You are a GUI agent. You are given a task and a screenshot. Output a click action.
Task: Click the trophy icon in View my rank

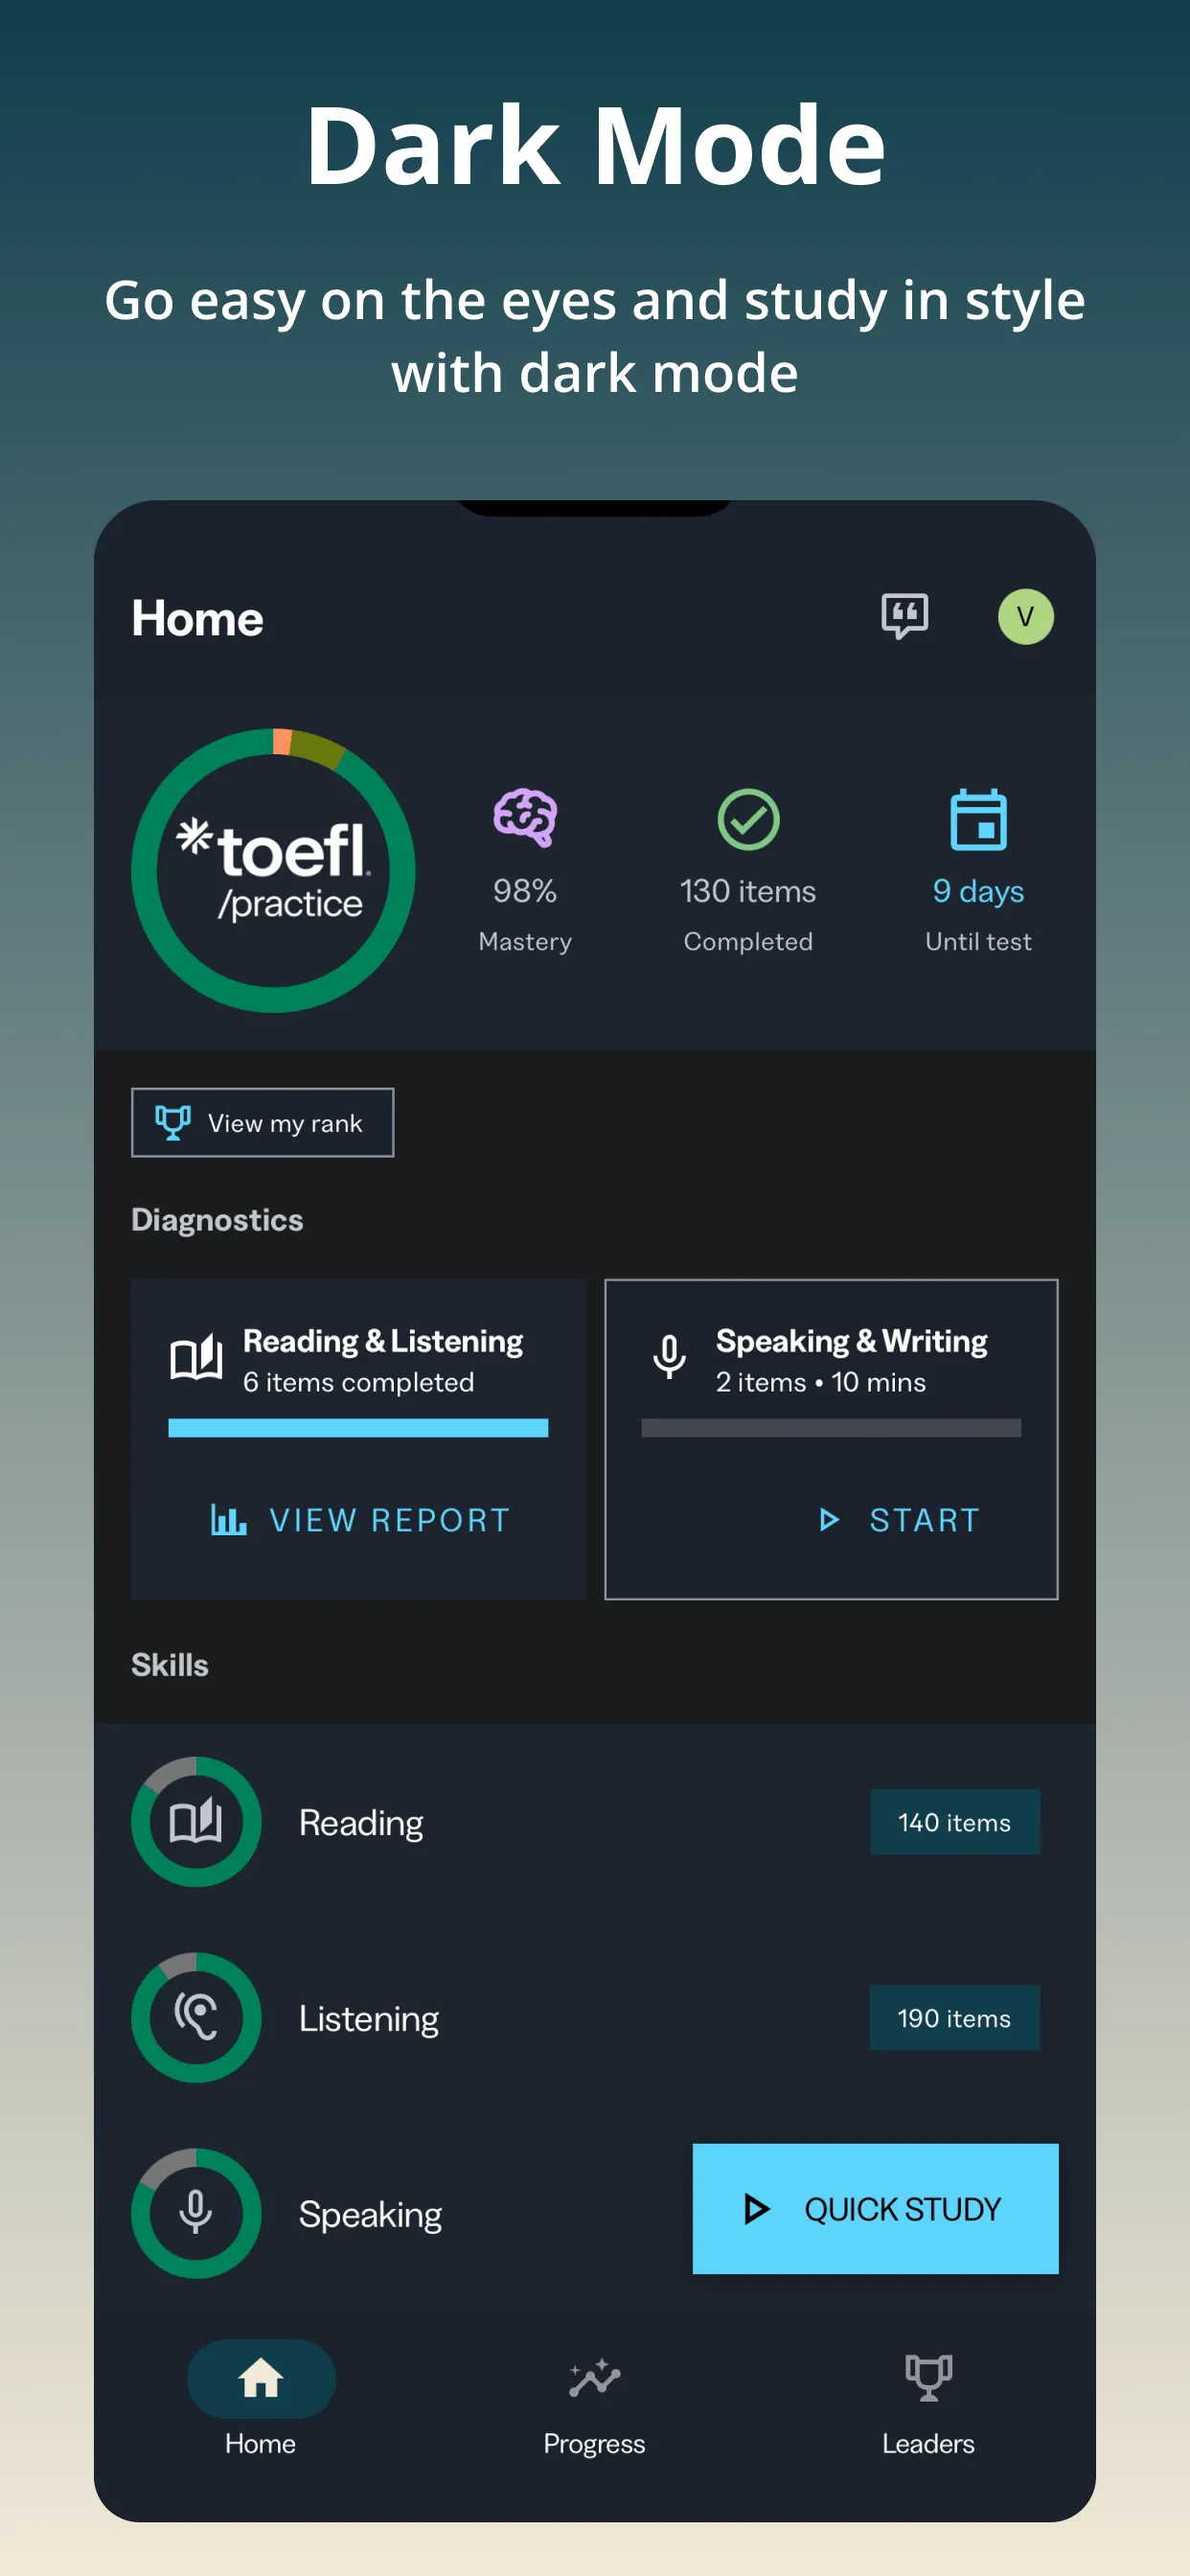pyautogui.click(x=173, y=1122)
